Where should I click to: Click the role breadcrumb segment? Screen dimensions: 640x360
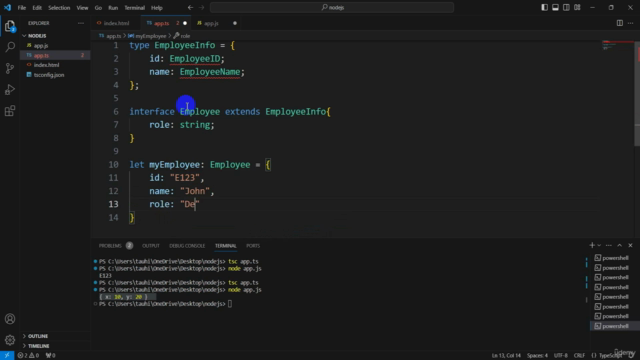click(x=182, y=36)
